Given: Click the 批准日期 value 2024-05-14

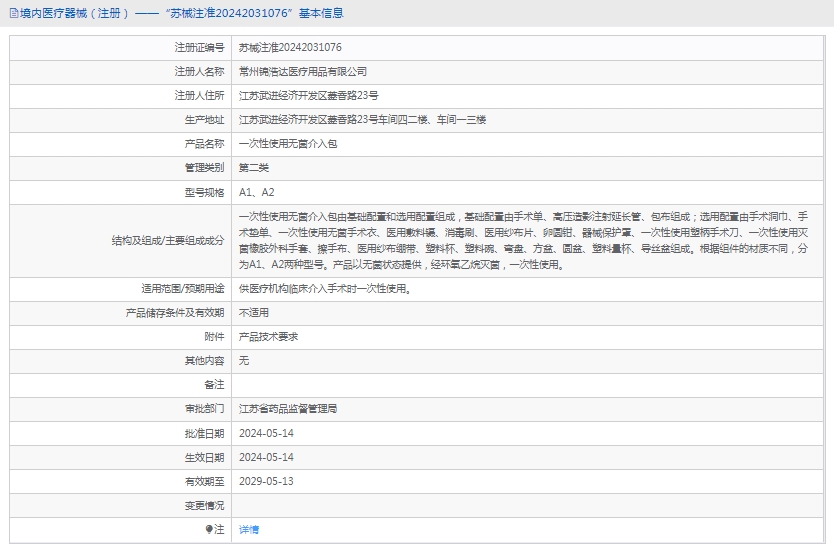Looking at the screenshot, I should tap(266, 432).
